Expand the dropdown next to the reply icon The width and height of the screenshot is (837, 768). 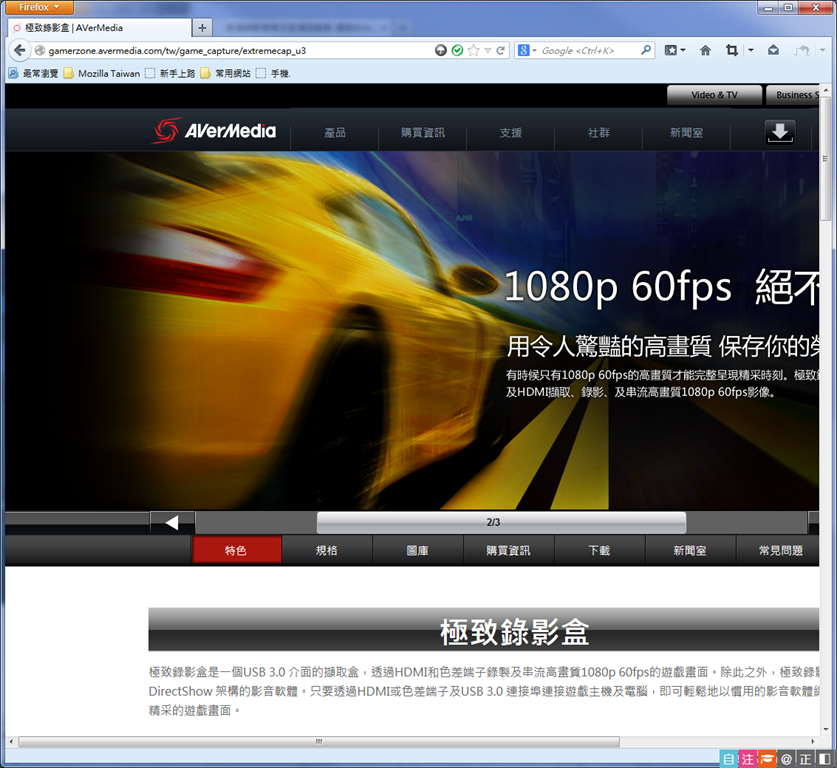click(823, 50)
